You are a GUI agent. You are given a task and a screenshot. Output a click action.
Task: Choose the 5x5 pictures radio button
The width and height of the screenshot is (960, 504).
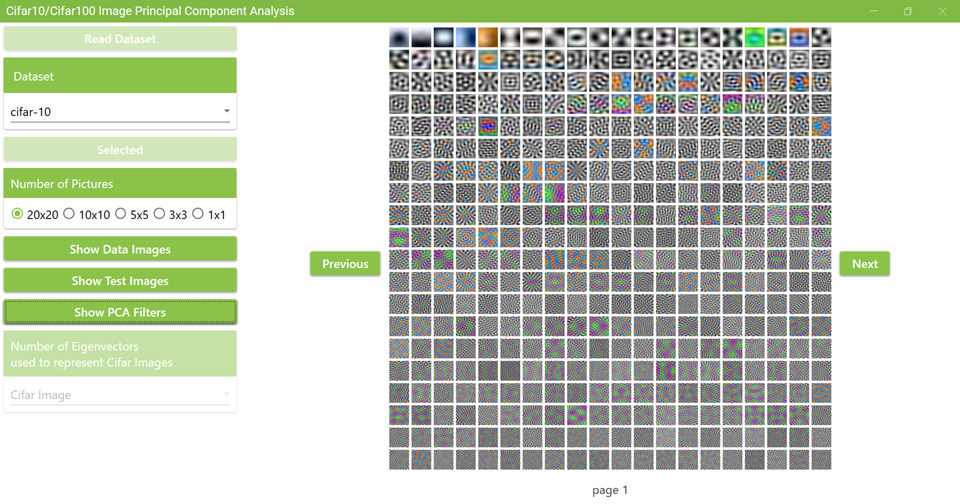pos(121,214)
